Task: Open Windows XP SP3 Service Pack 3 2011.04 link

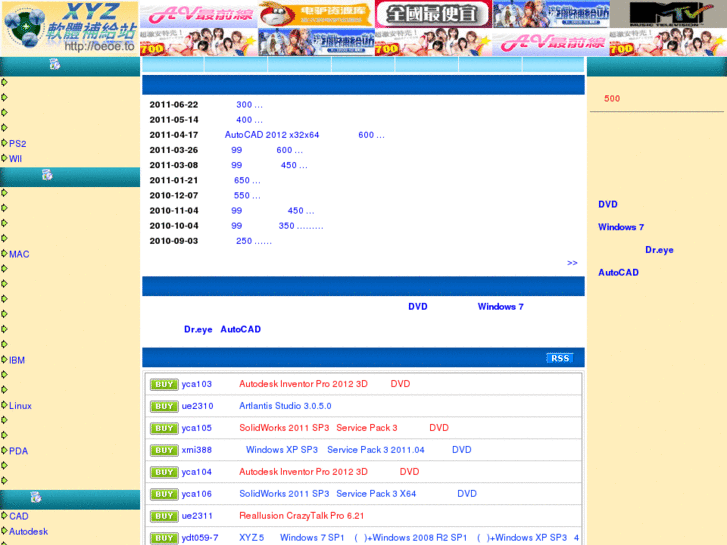Action: tap(358, 449)
